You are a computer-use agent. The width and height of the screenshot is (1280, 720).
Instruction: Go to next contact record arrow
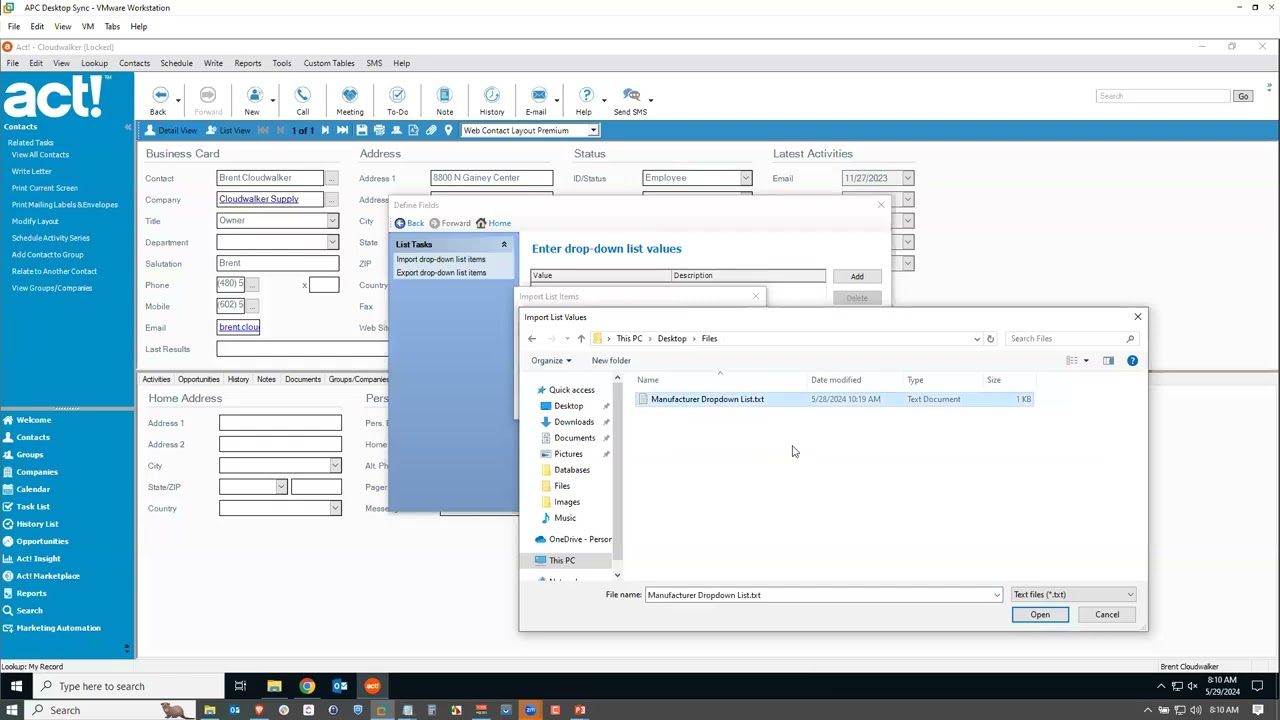(325, 131)
